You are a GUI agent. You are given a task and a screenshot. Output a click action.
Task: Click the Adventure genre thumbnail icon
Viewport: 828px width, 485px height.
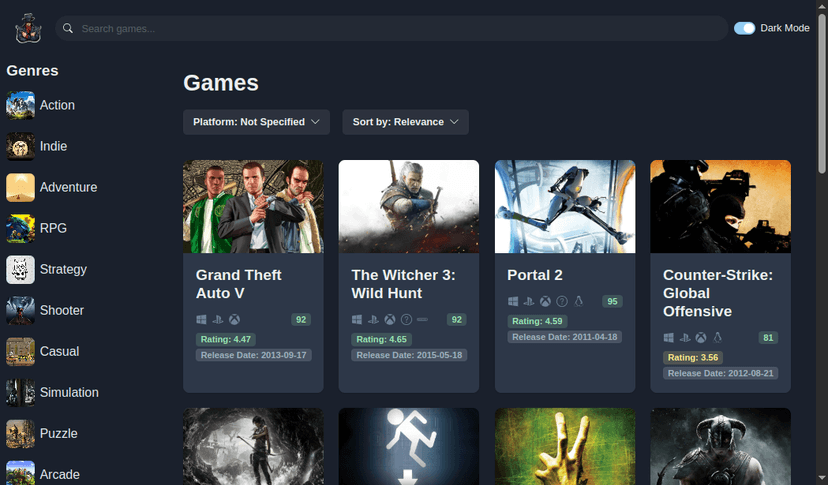[x=21, y=188]
